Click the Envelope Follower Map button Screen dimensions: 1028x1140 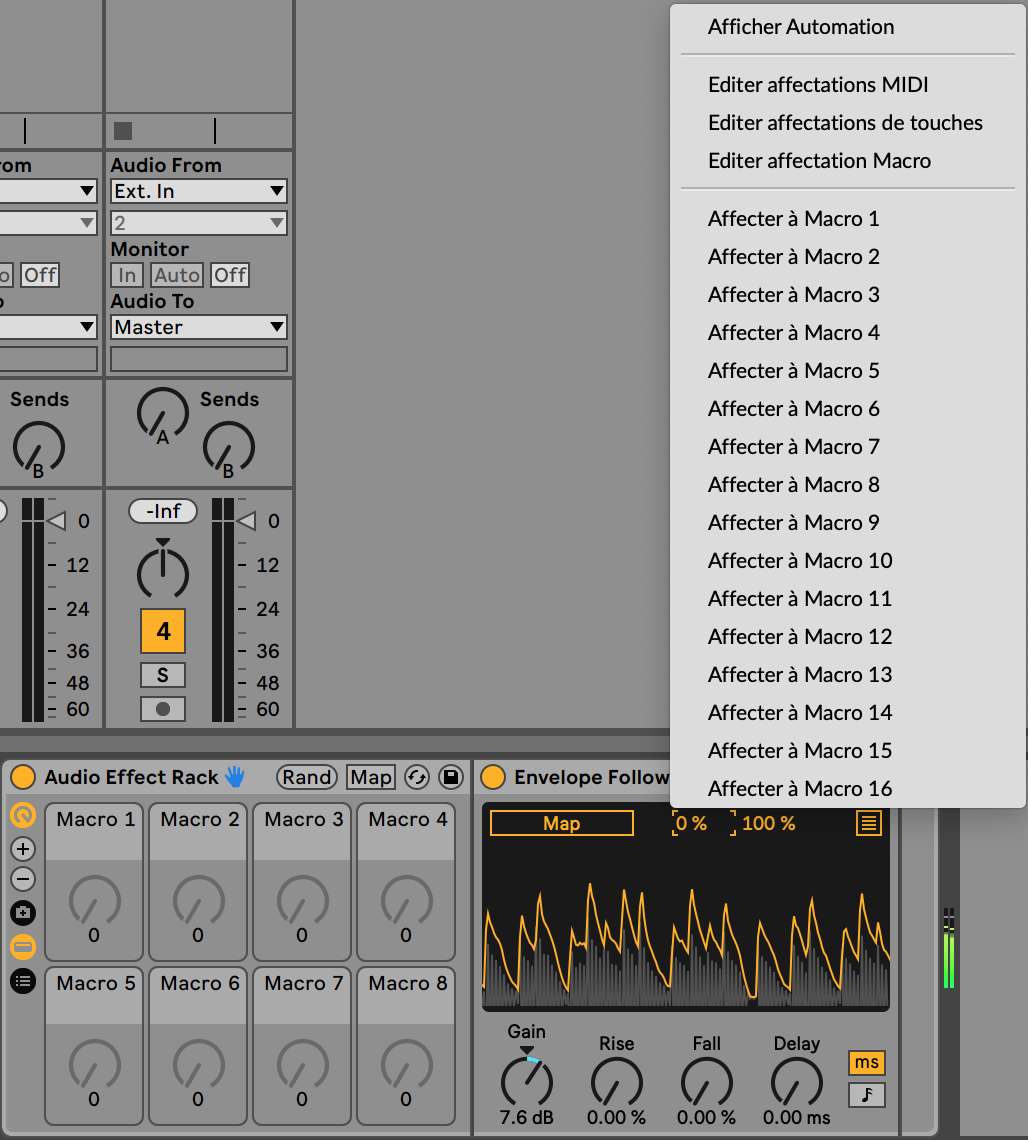(x=561, y=823)
